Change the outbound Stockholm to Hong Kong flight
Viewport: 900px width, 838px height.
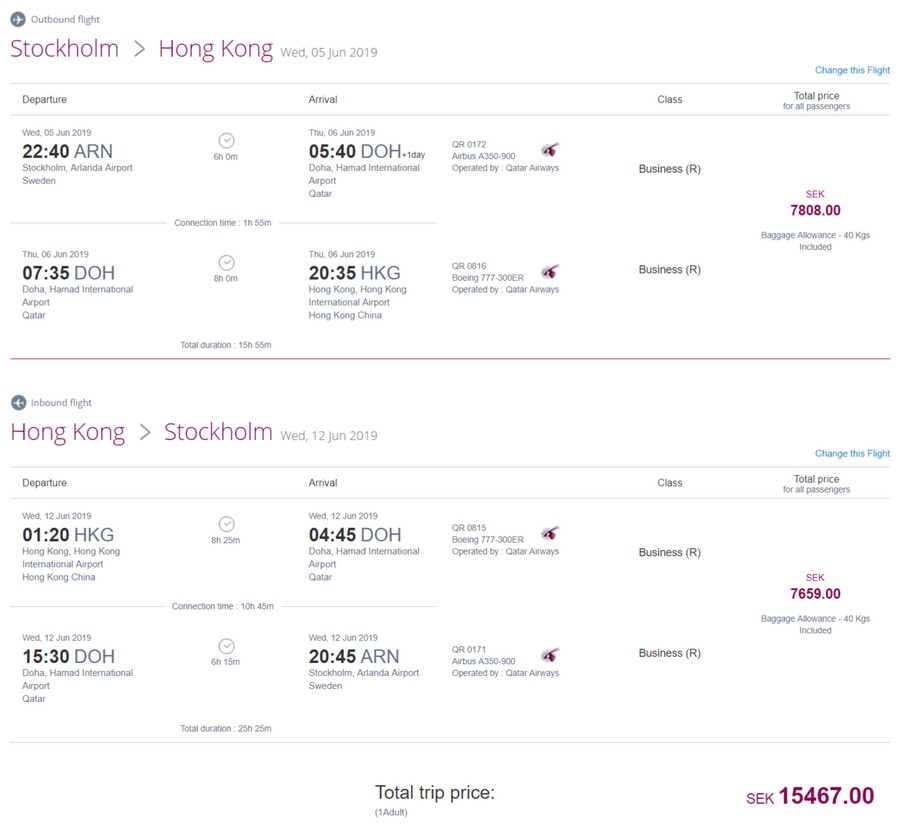coord(852,70)
